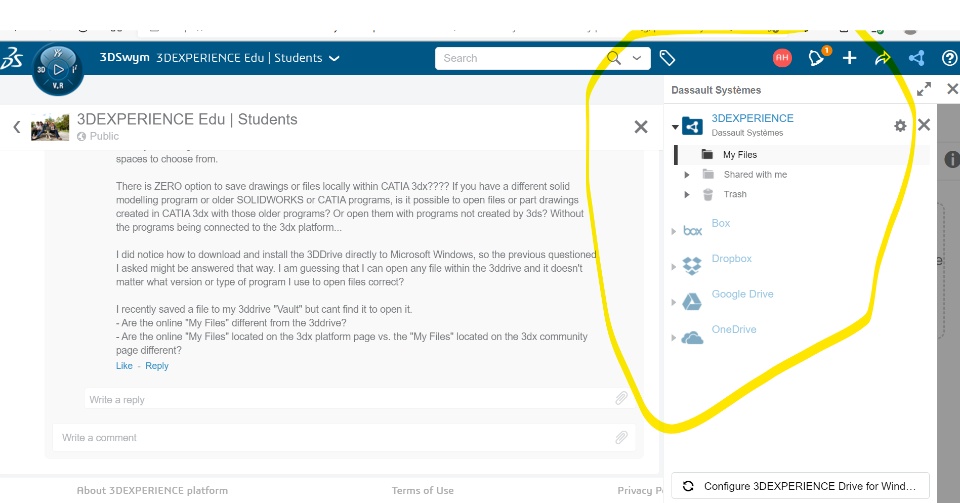960x503 pixels.
Task: Open the 3DEXPERIENCE Edu Students dropdown
Action: click(x=334, y=58)
